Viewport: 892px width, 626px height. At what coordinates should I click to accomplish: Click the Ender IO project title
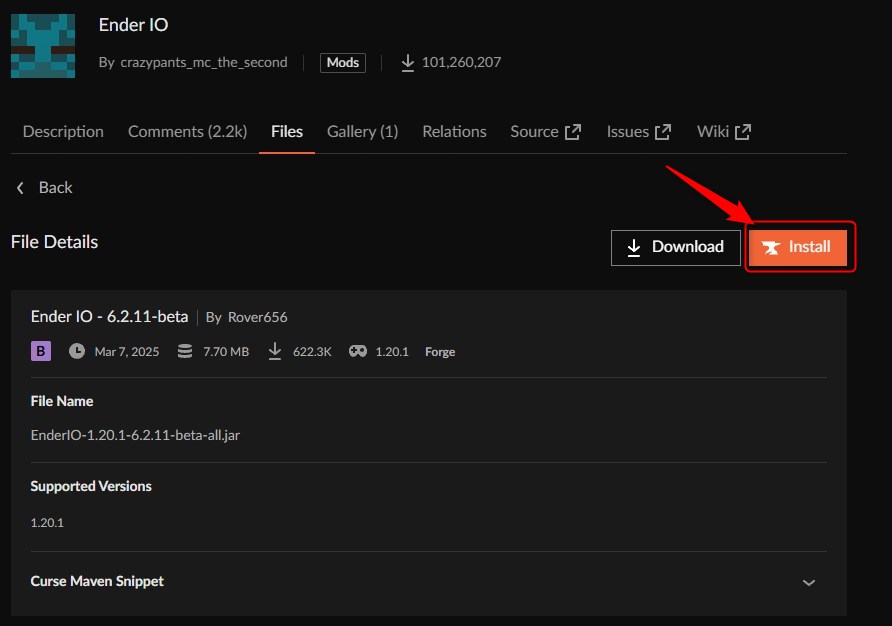pos(134,24)
